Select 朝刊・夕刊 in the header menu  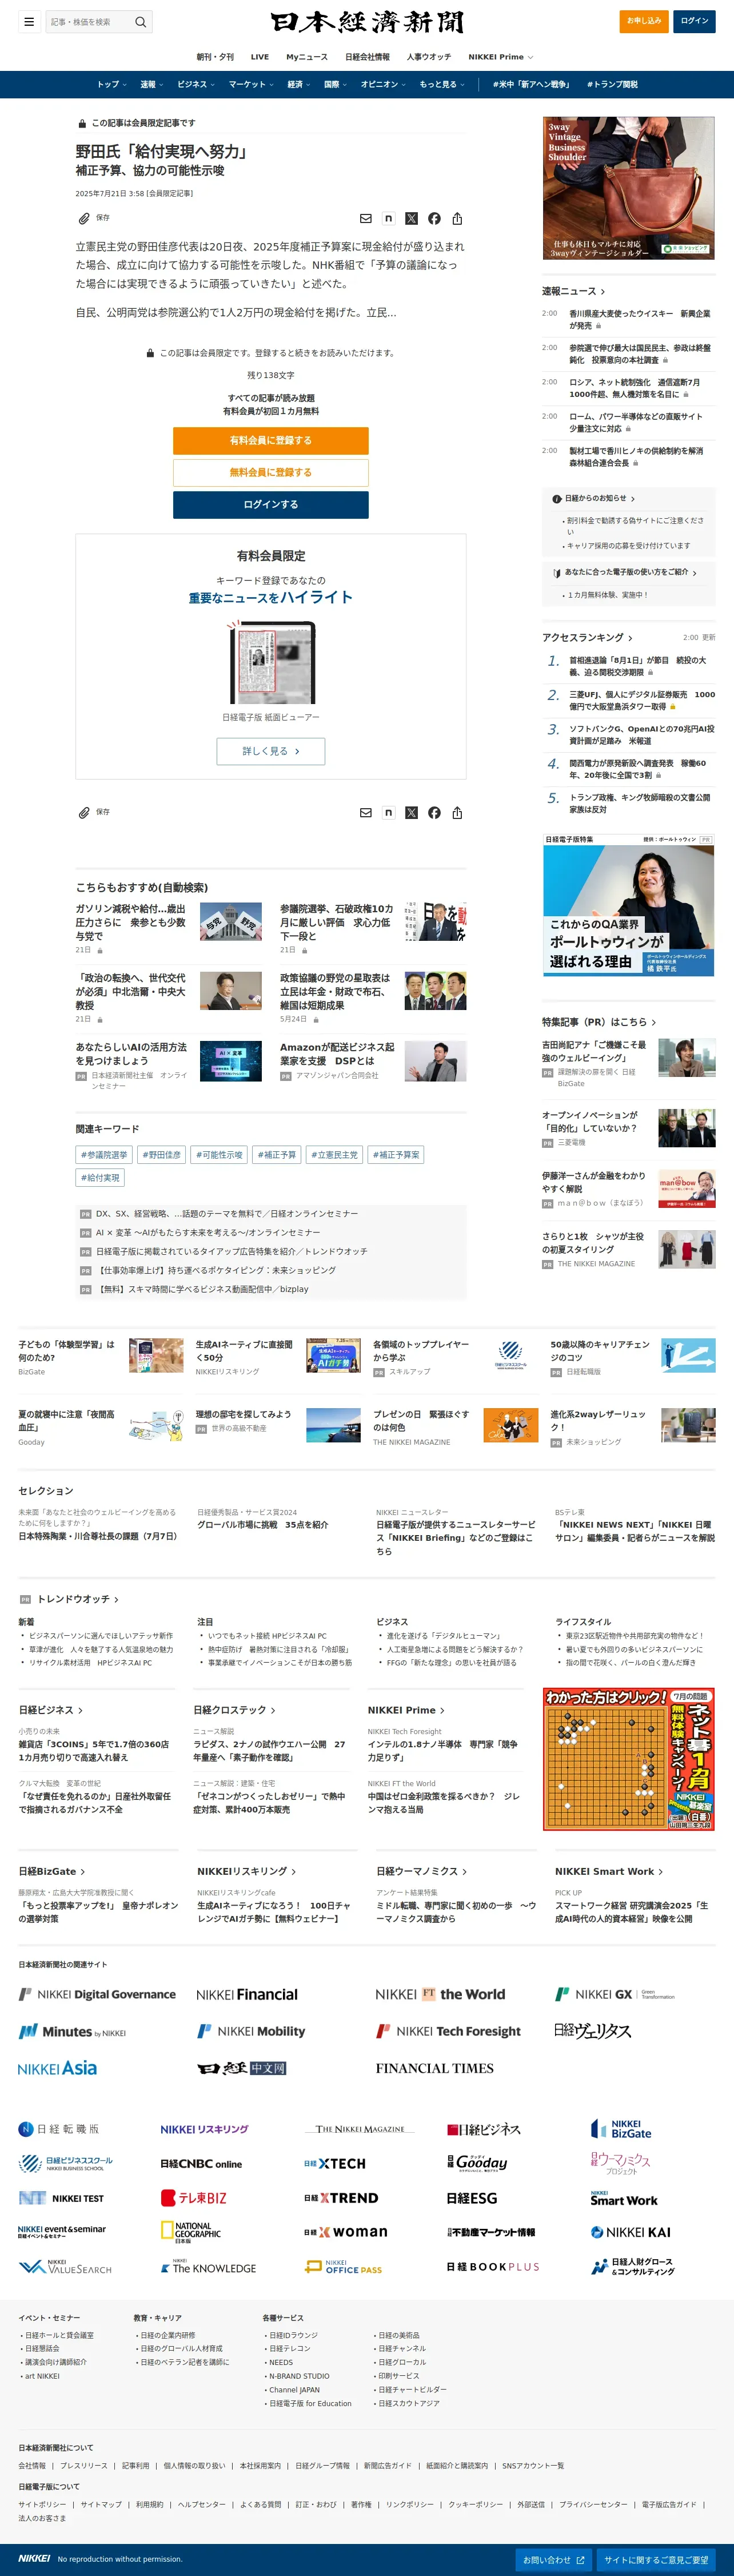point(215,57)
